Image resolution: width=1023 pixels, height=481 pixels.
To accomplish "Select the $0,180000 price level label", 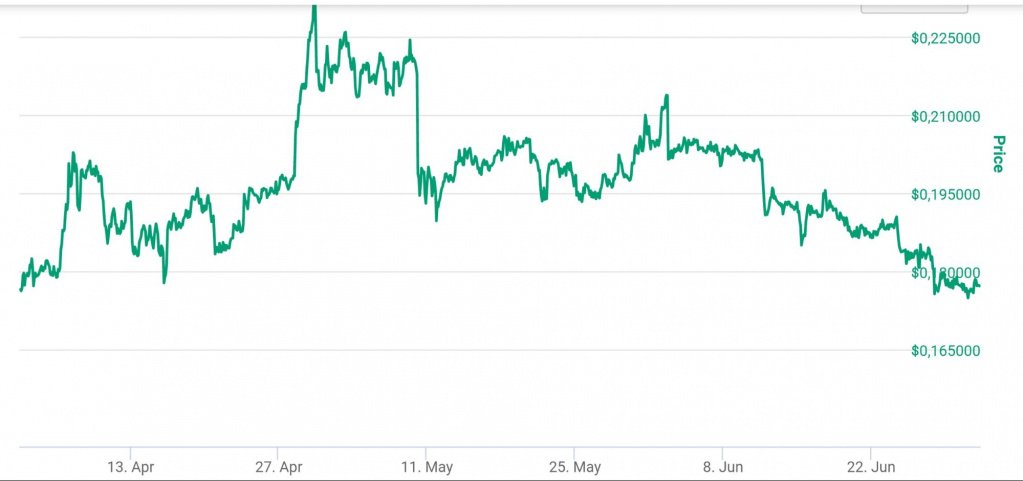I will [x=944, y=272].
